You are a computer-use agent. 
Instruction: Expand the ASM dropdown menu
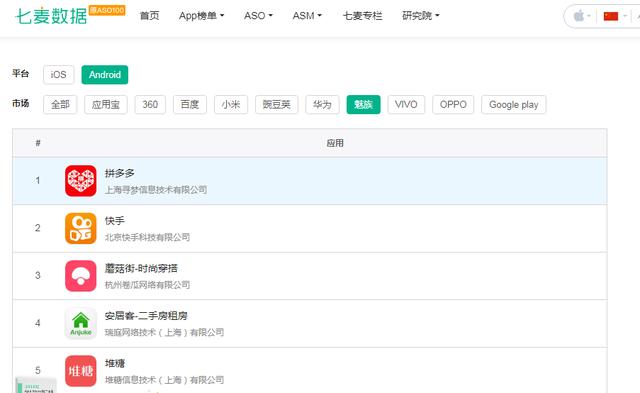(x=307, y=16)
